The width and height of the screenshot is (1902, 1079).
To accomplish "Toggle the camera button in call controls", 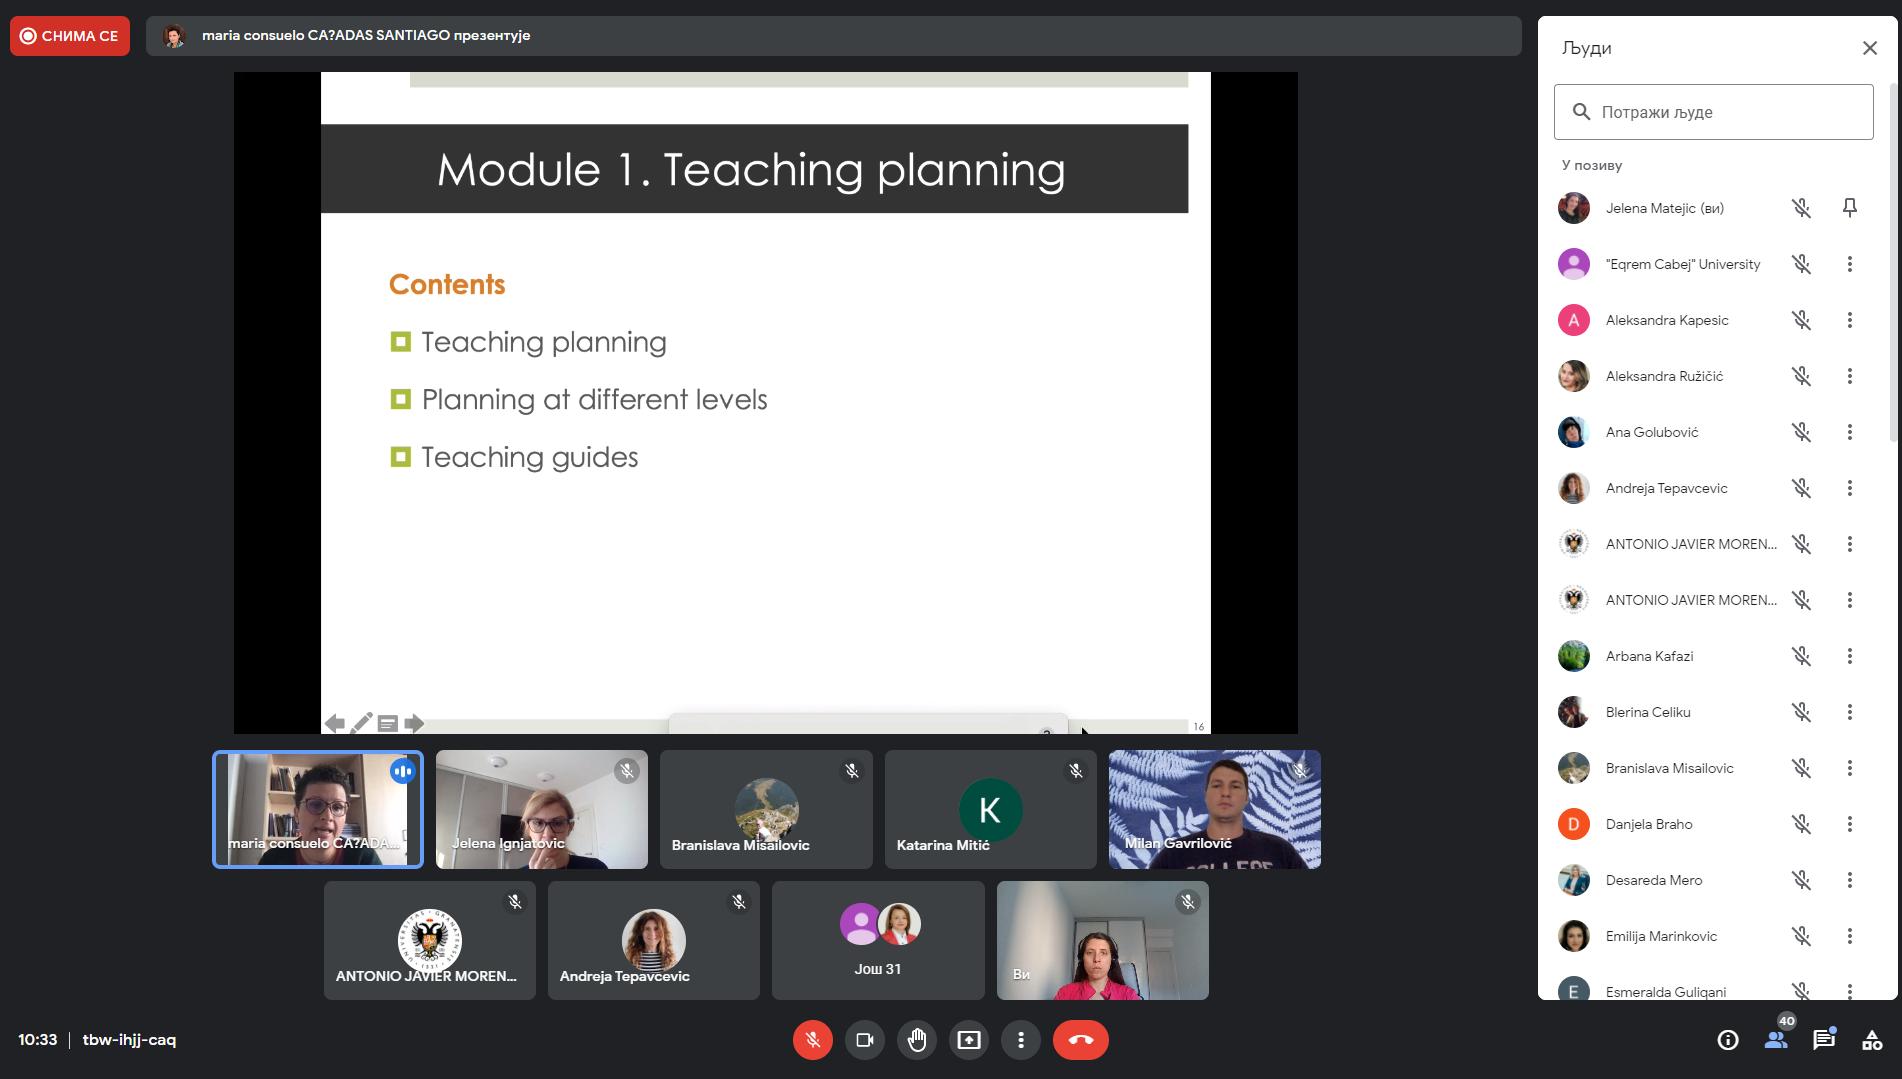I will (x=865, y=1040).
